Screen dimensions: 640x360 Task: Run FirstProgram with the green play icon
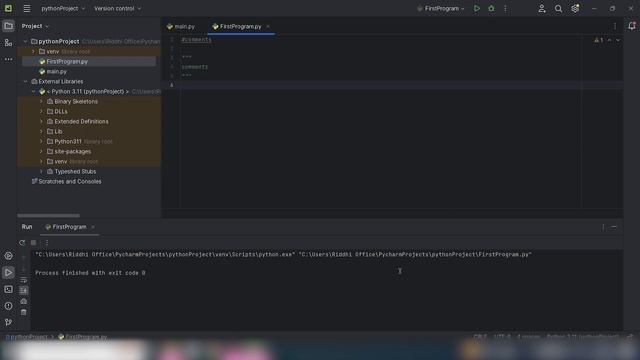click(x=476, y=9)
